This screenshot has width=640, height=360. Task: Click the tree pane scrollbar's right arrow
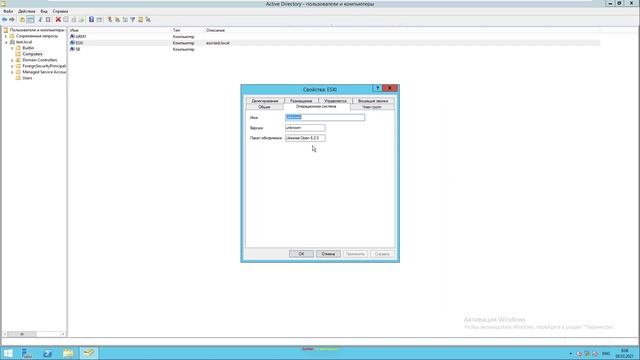[x=63, y=334]
